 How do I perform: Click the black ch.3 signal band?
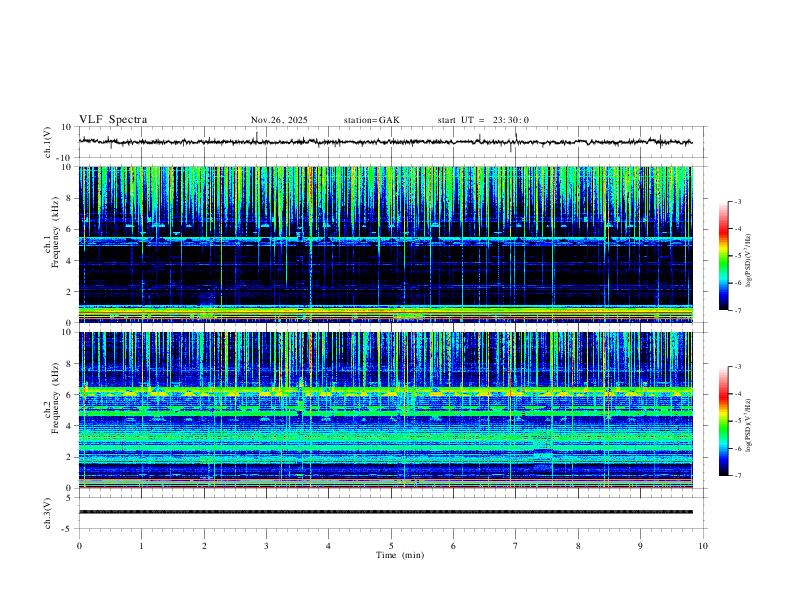click(385, 512)
